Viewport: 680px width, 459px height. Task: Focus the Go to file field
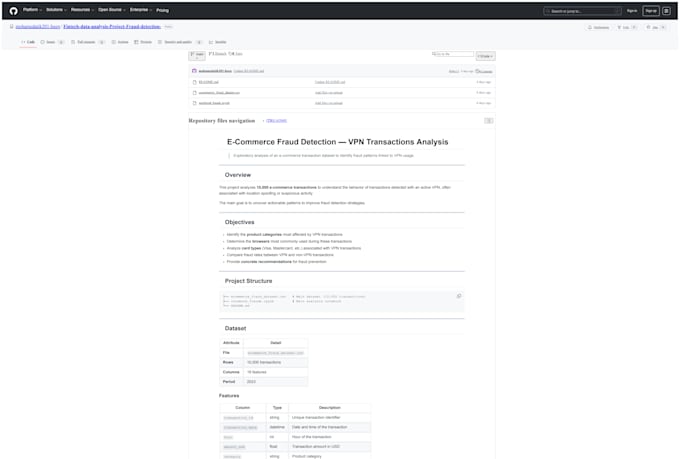click(x=453, y=54)
